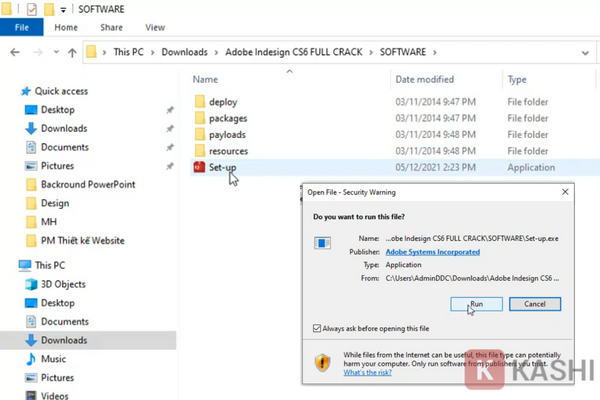Select Desktop under Quick access
This screenshot has width=600, height=400.
(x=58, y=110)
